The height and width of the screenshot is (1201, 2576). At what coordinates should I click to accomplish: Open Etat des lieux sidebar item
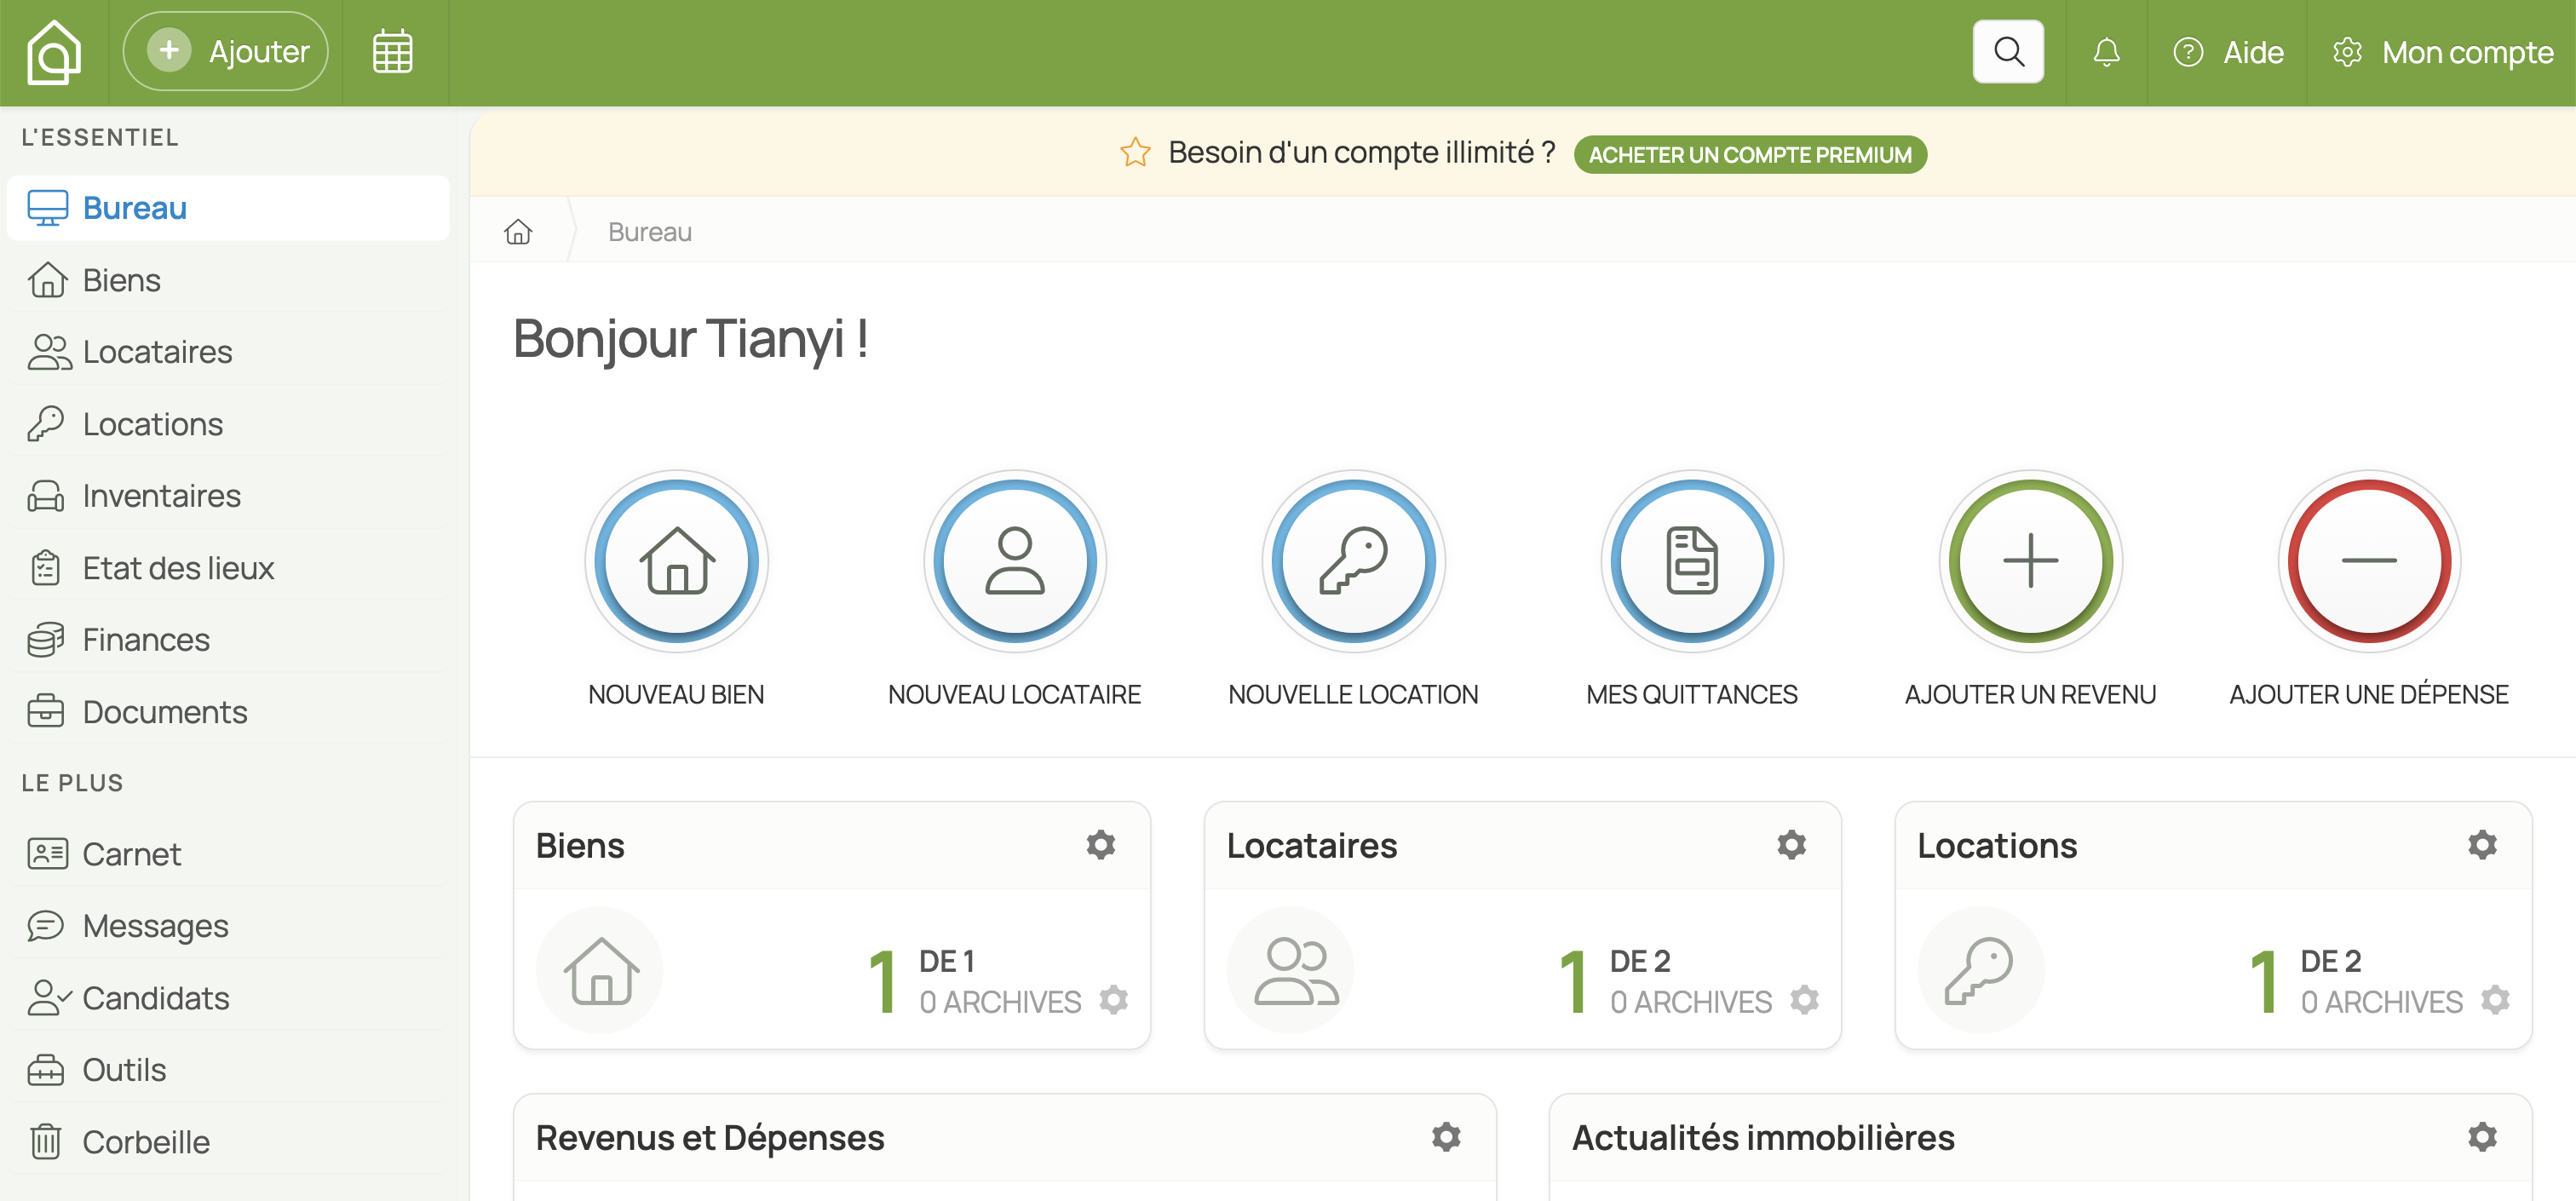pyautogui.click(x=228, y=568)
